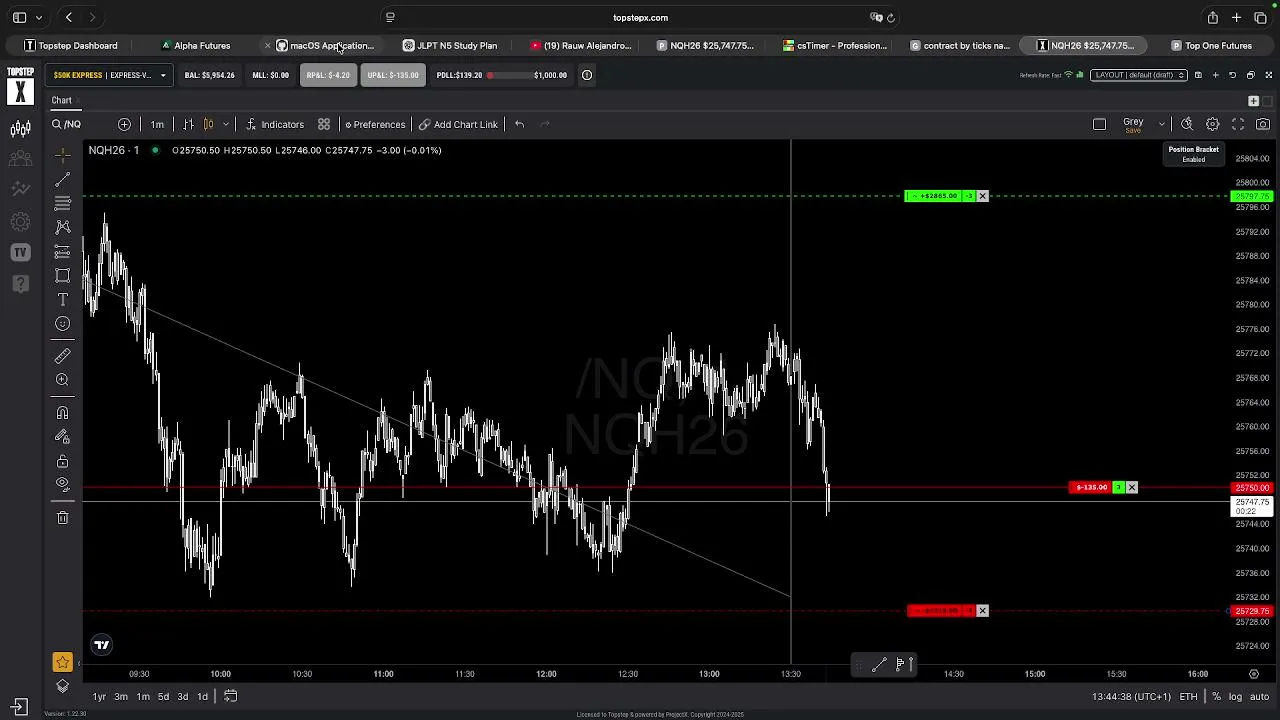Open the emoji icons tool
This screenshot has height=720, width=1280.
(62, 323)
